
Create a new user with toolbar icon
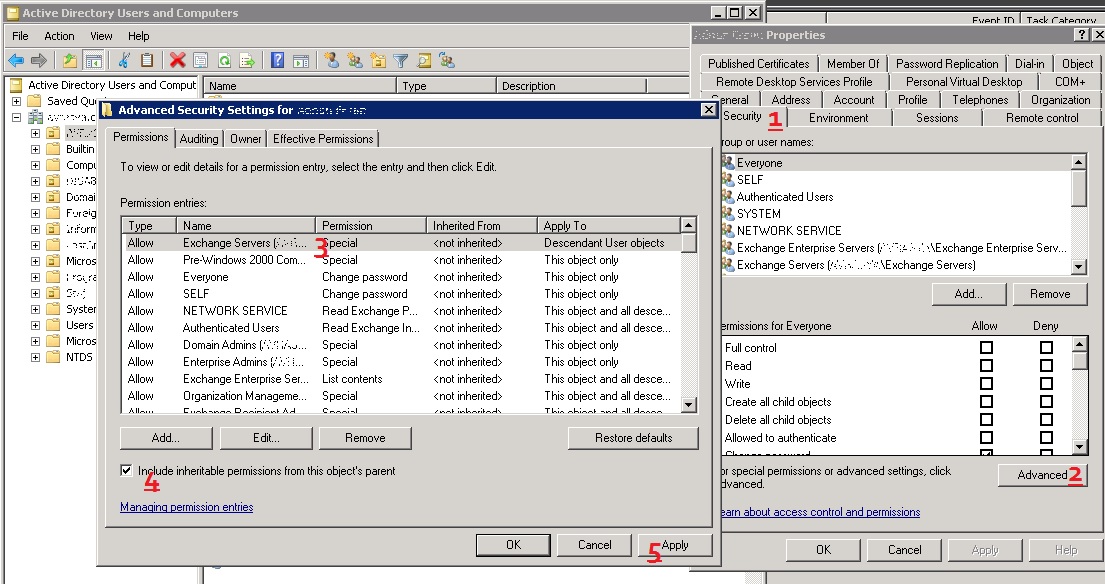tap(331, 61)
